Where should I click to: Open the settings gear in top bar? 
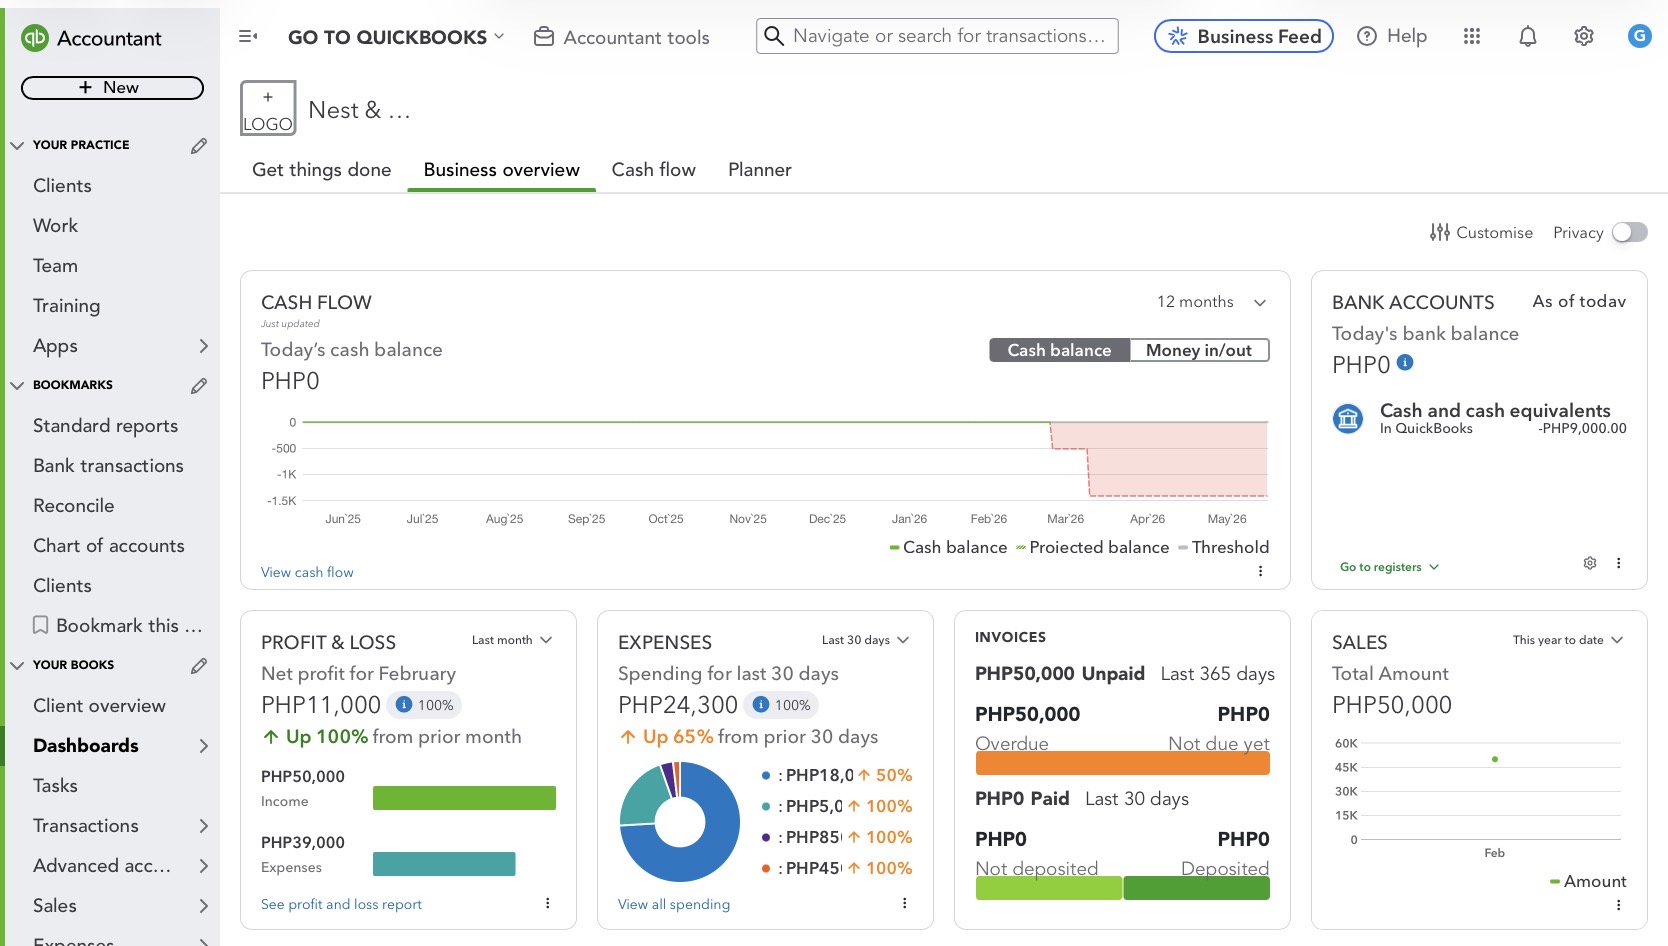click(1583, 37)
